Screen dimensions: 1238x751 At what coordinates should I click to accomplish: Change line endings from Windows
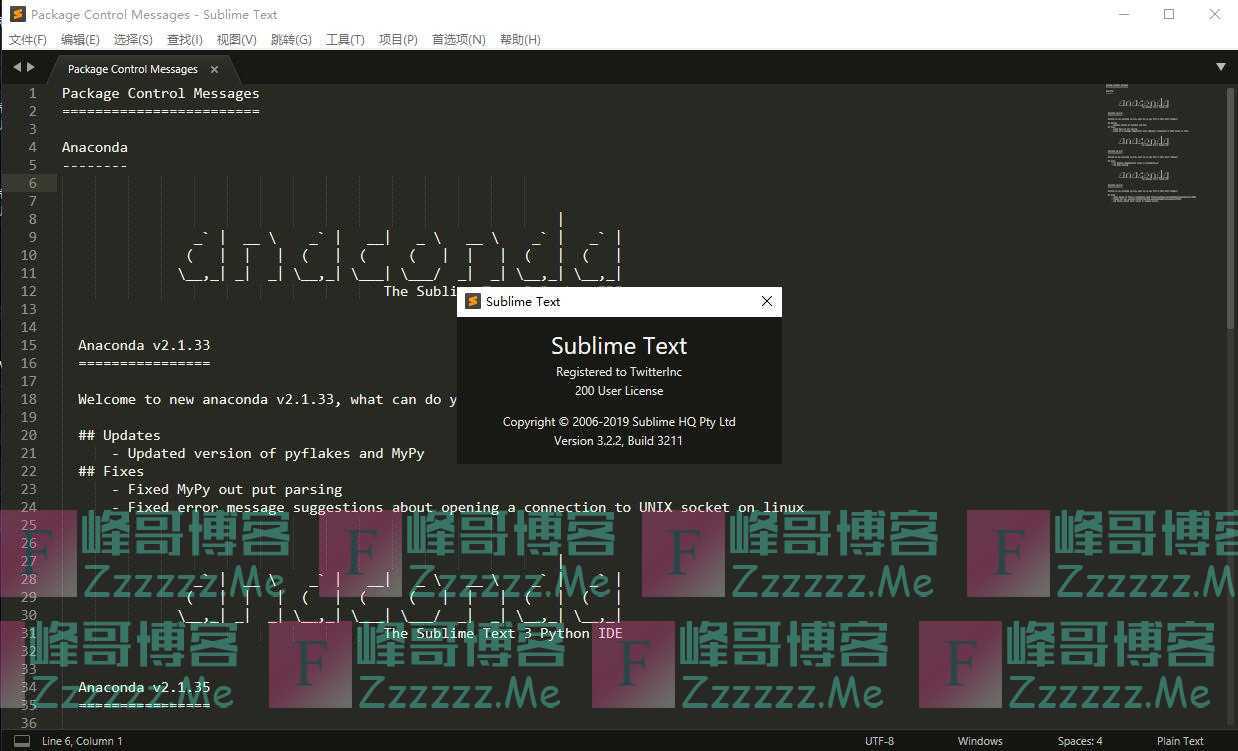point(979,741)
